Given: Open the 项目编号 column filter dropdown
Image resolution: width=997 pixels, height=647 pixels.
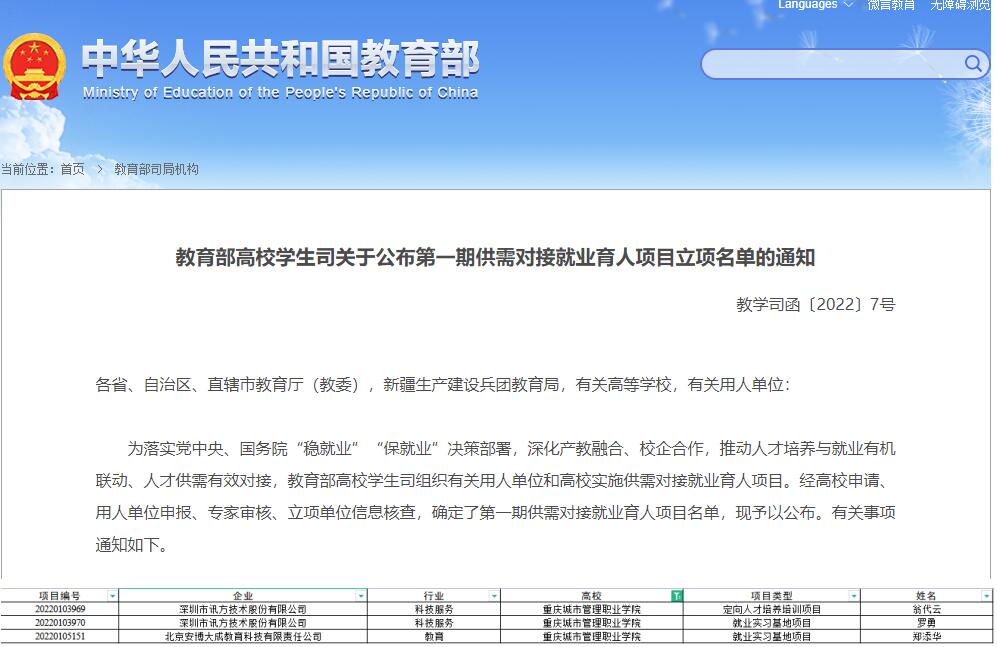Looking at the screenshot, I should click(x=112, y=596).
